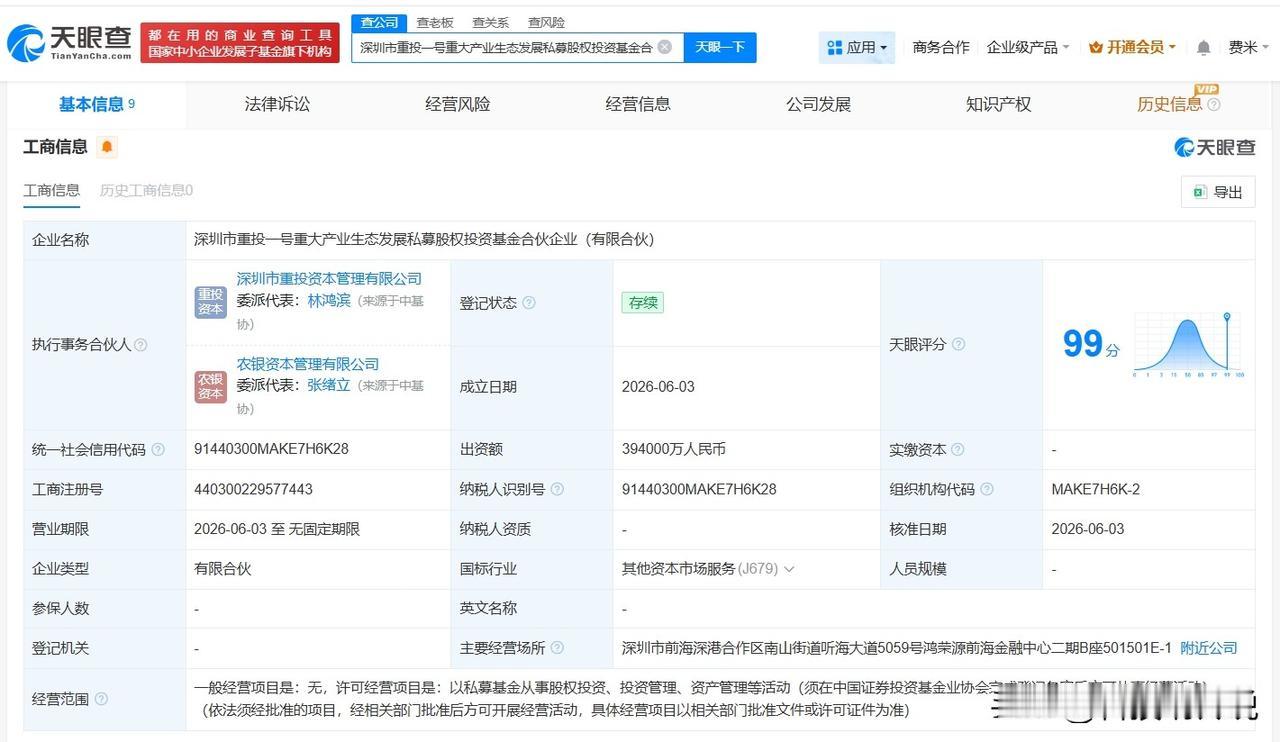Clear the search box with the X icon

click(x=664, y=47)
